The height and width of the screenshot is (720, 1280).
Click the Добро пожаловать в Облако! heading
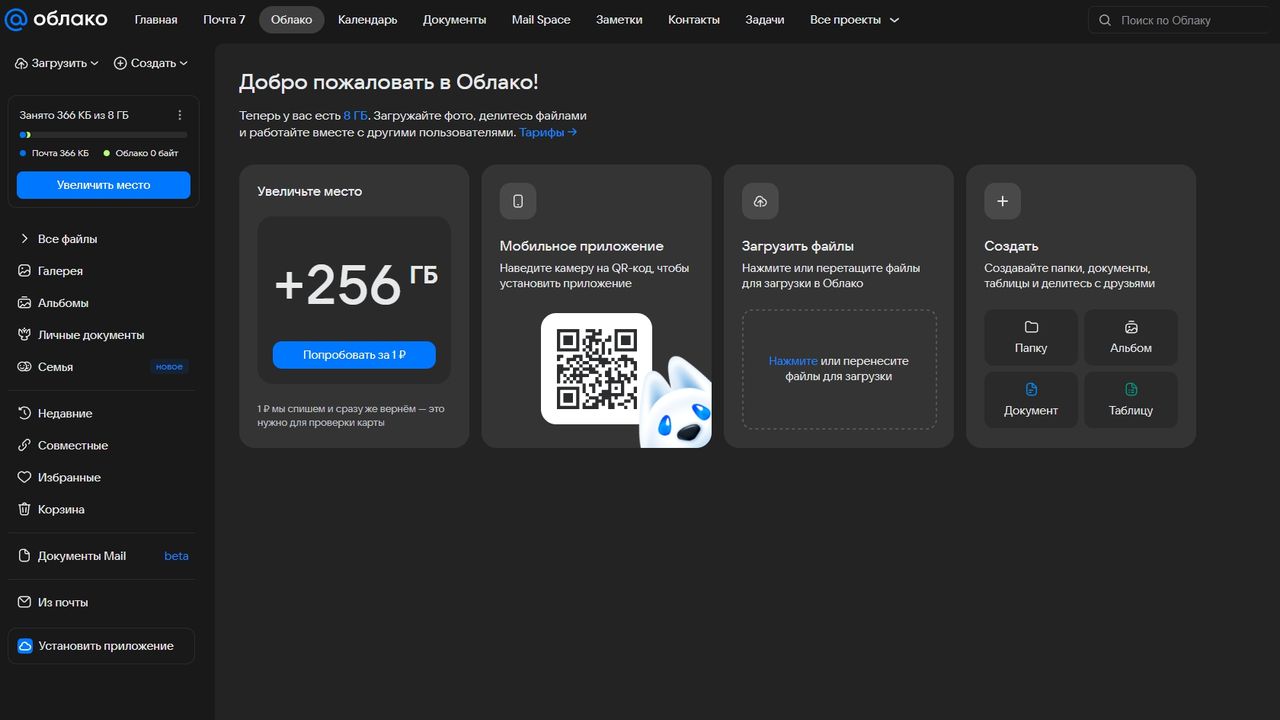[x=389, y=83]
